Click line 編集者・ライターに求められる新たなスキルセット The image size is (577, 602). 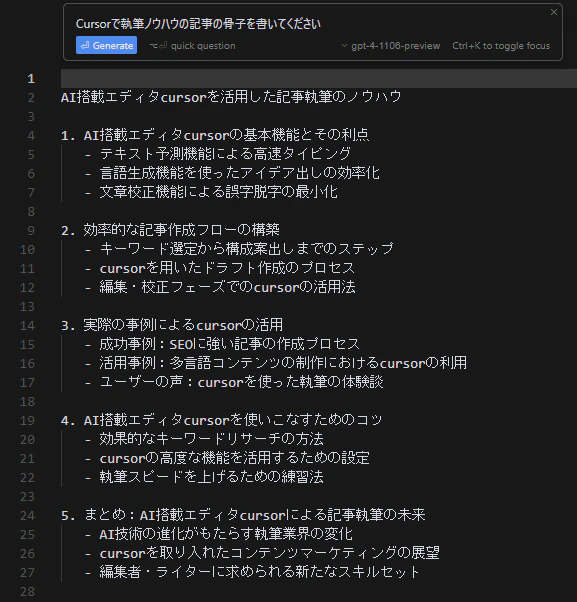[260, 572]
